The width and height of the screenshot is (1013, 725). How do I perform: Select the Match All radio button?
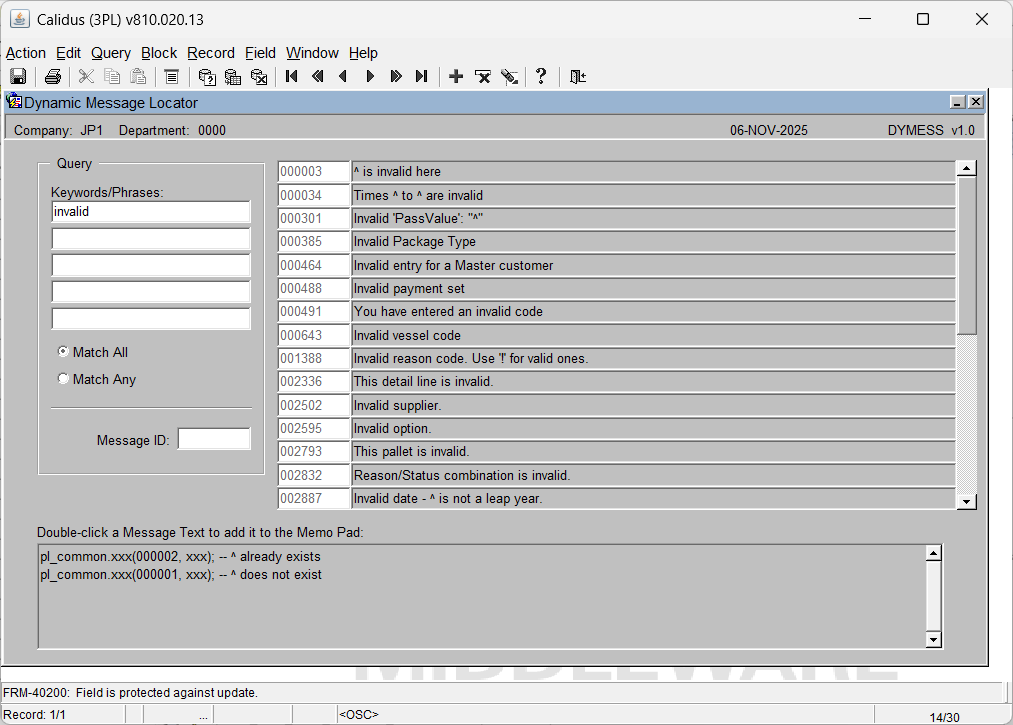tap(64, 352)
